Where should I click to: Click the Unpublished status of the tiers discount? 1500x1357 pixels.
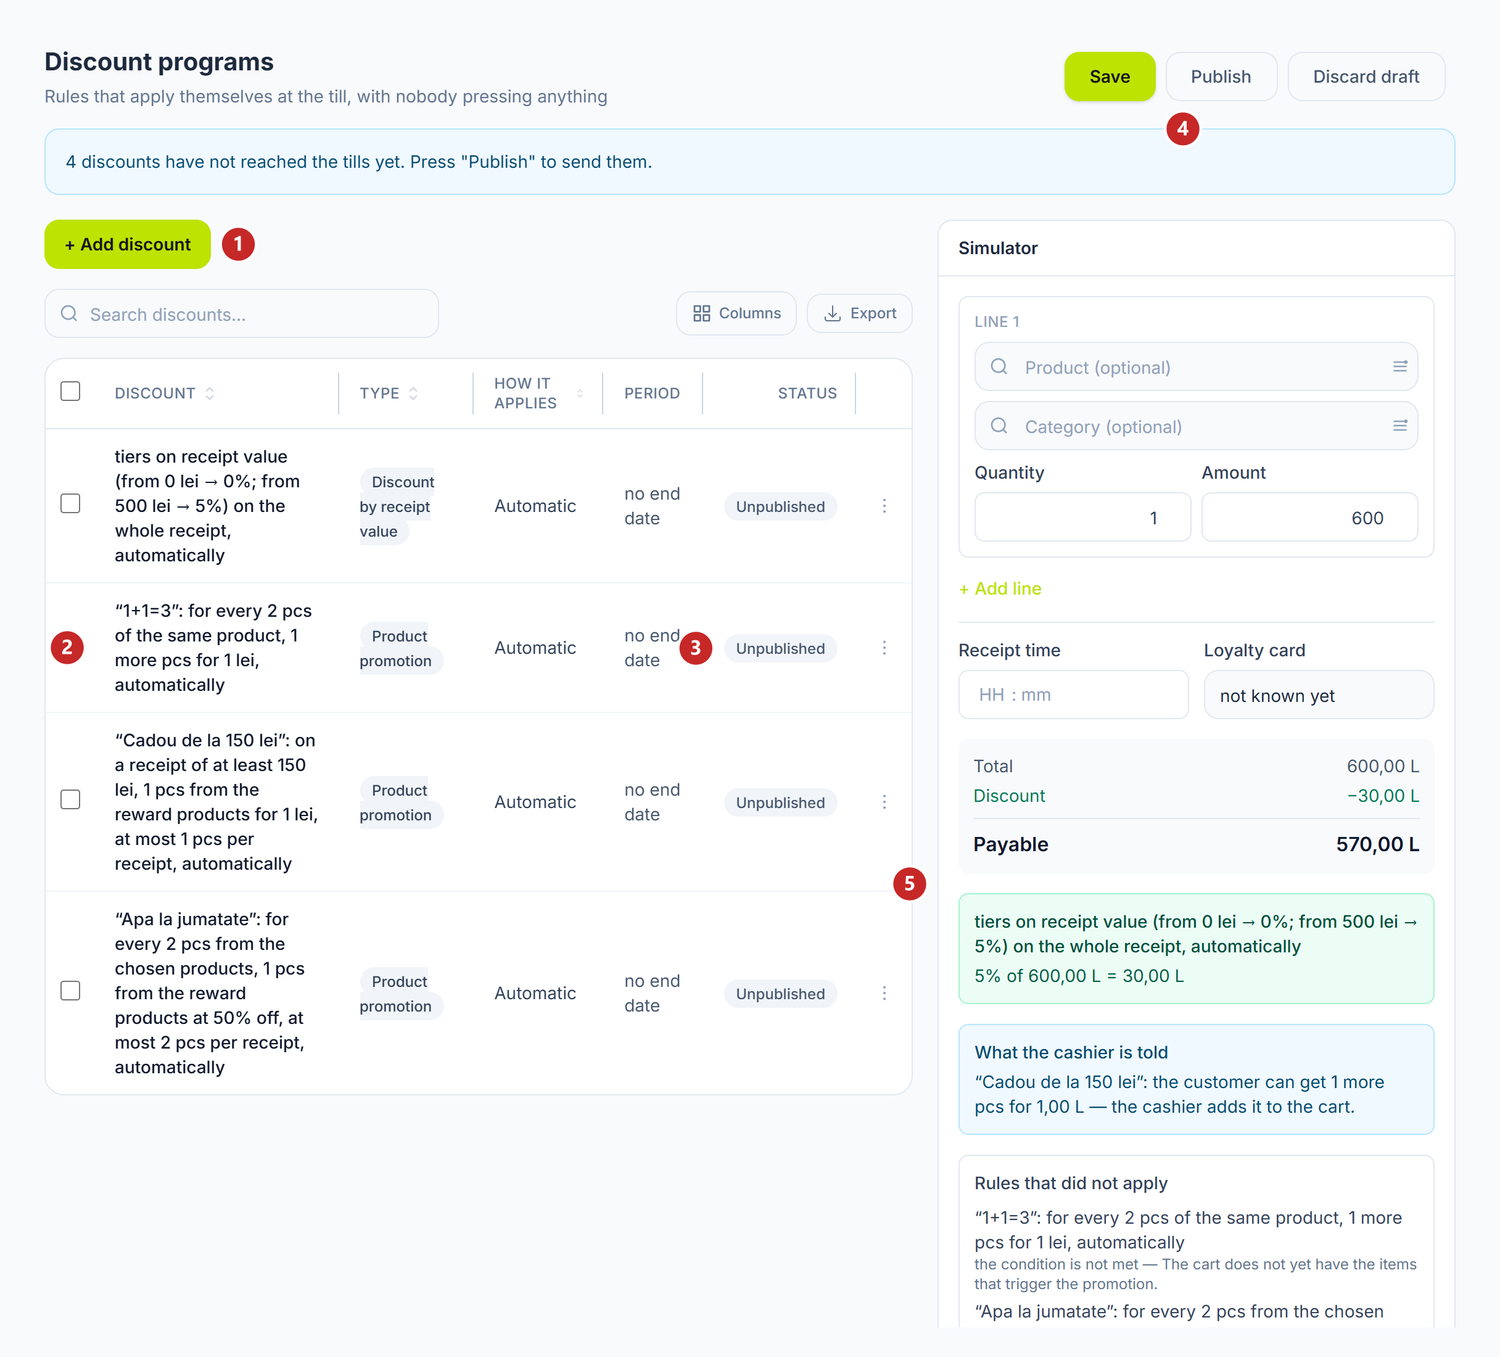(781, 507)
